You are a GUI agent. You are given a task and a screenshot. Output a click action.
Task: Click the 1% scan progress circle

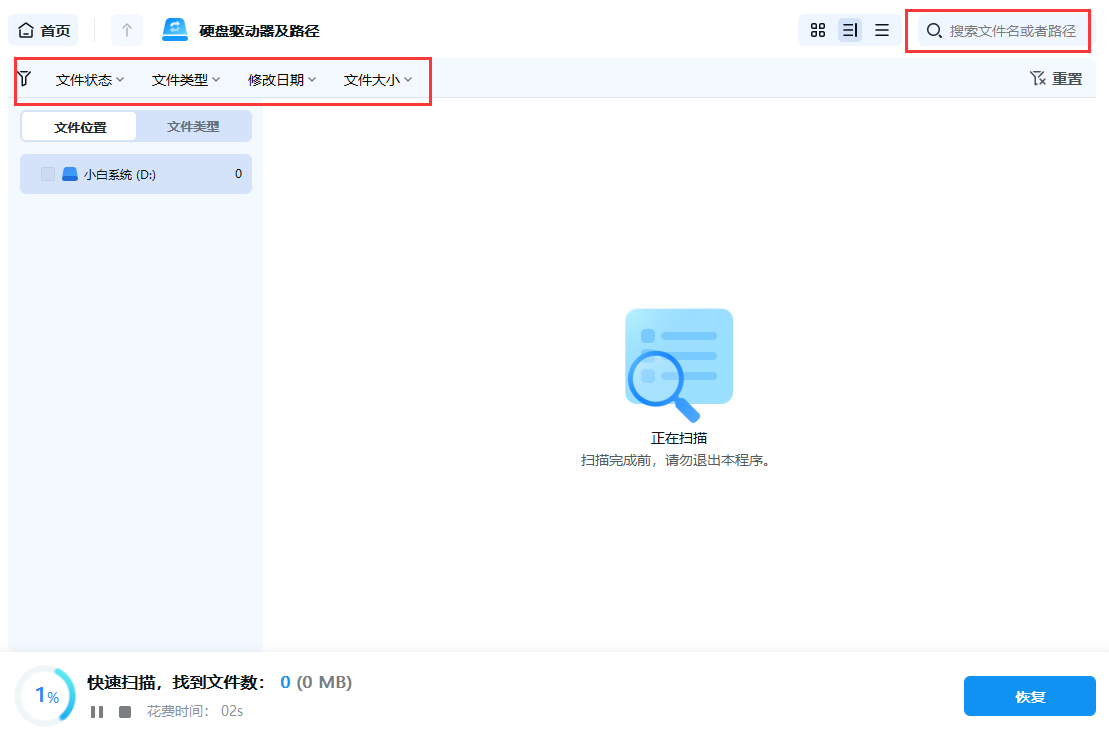(x=45, y=695)
